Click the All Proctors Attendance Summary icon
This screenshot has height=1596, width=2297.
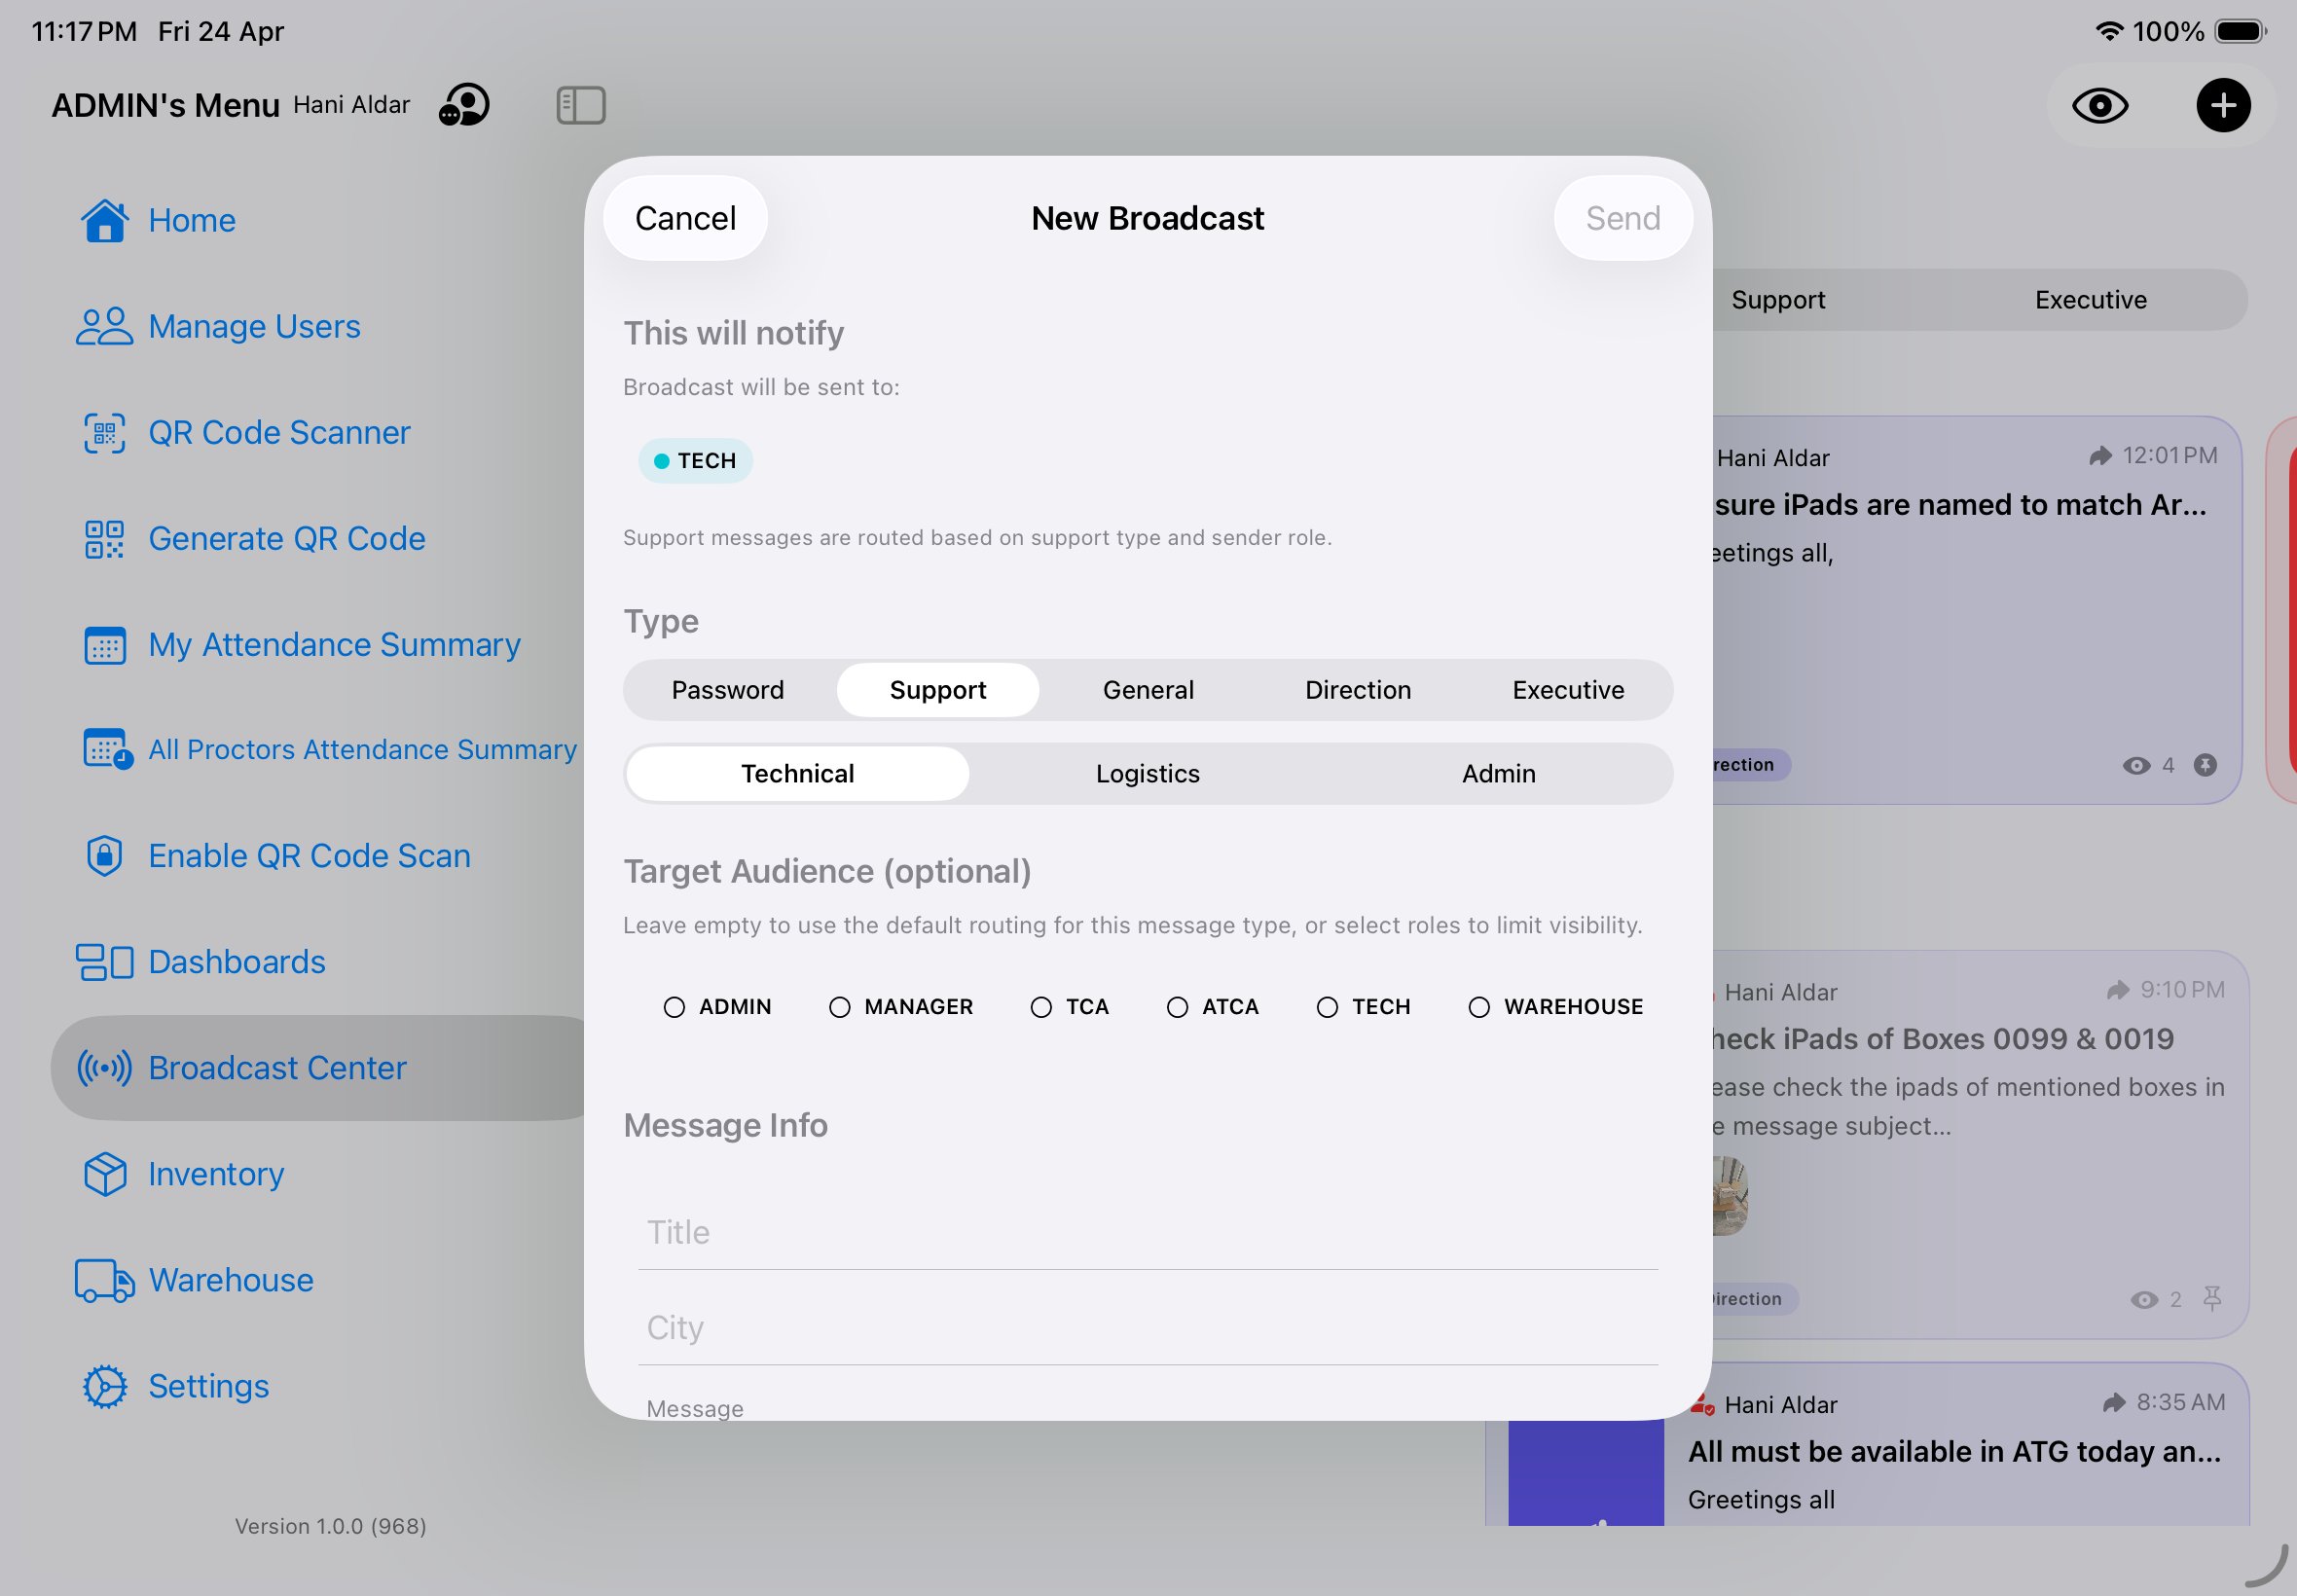coord(104,749)
